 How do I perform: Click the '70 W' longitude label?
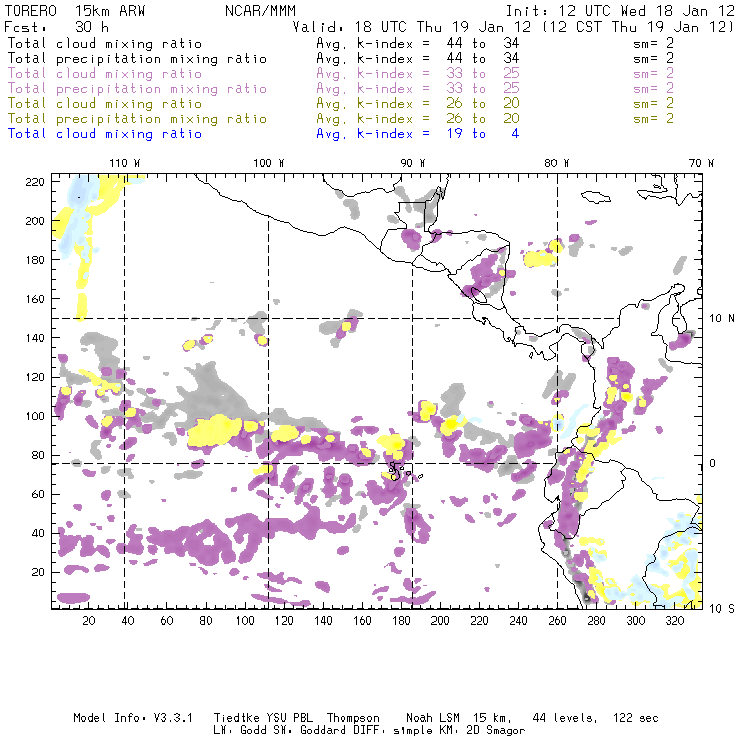[x=701, y=163]
